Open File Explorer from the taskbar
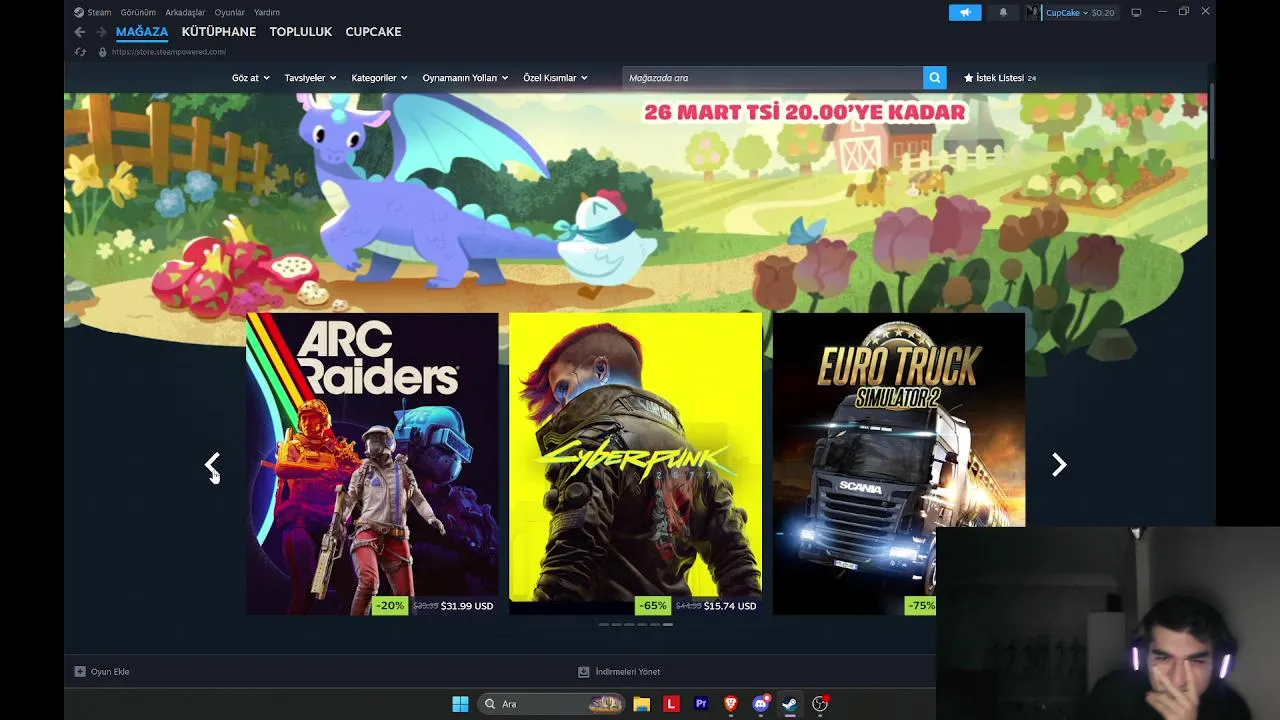 [x=641, y=704]
